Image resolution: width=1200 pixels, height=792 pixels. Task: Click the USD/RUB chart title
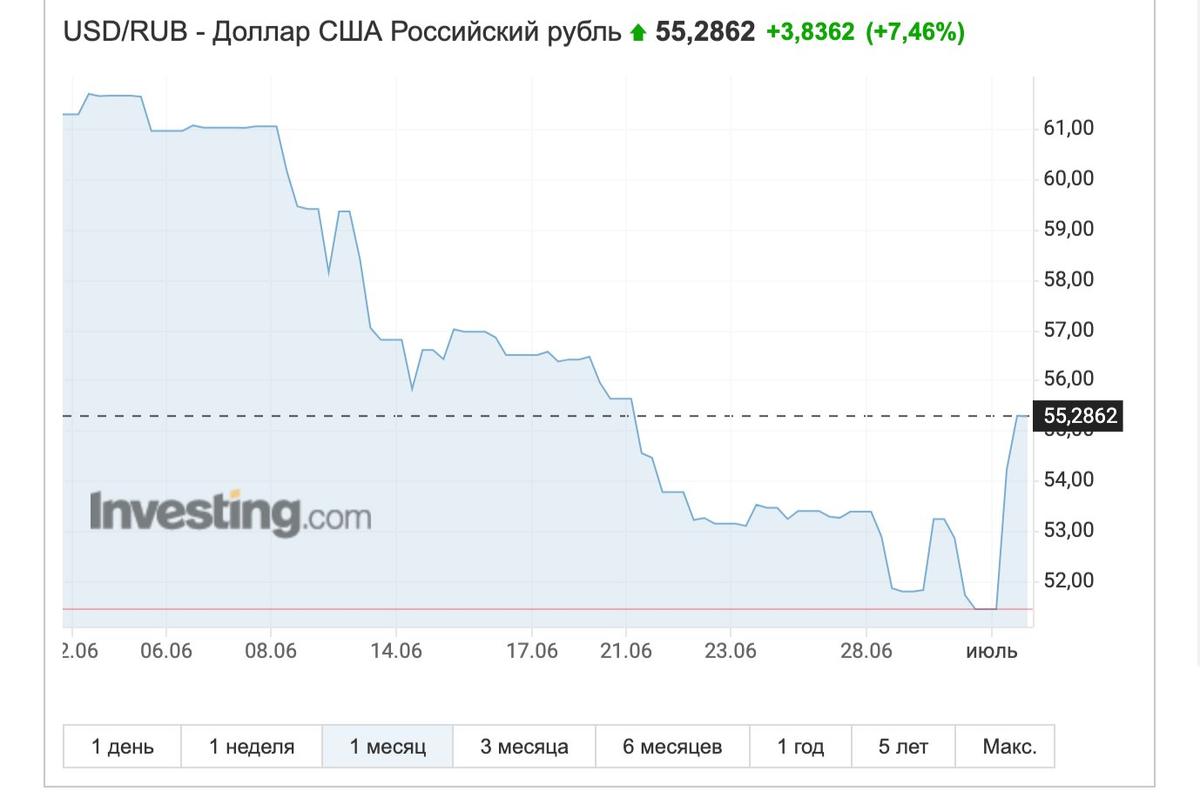pyautogui.click(x=340, y=32)
